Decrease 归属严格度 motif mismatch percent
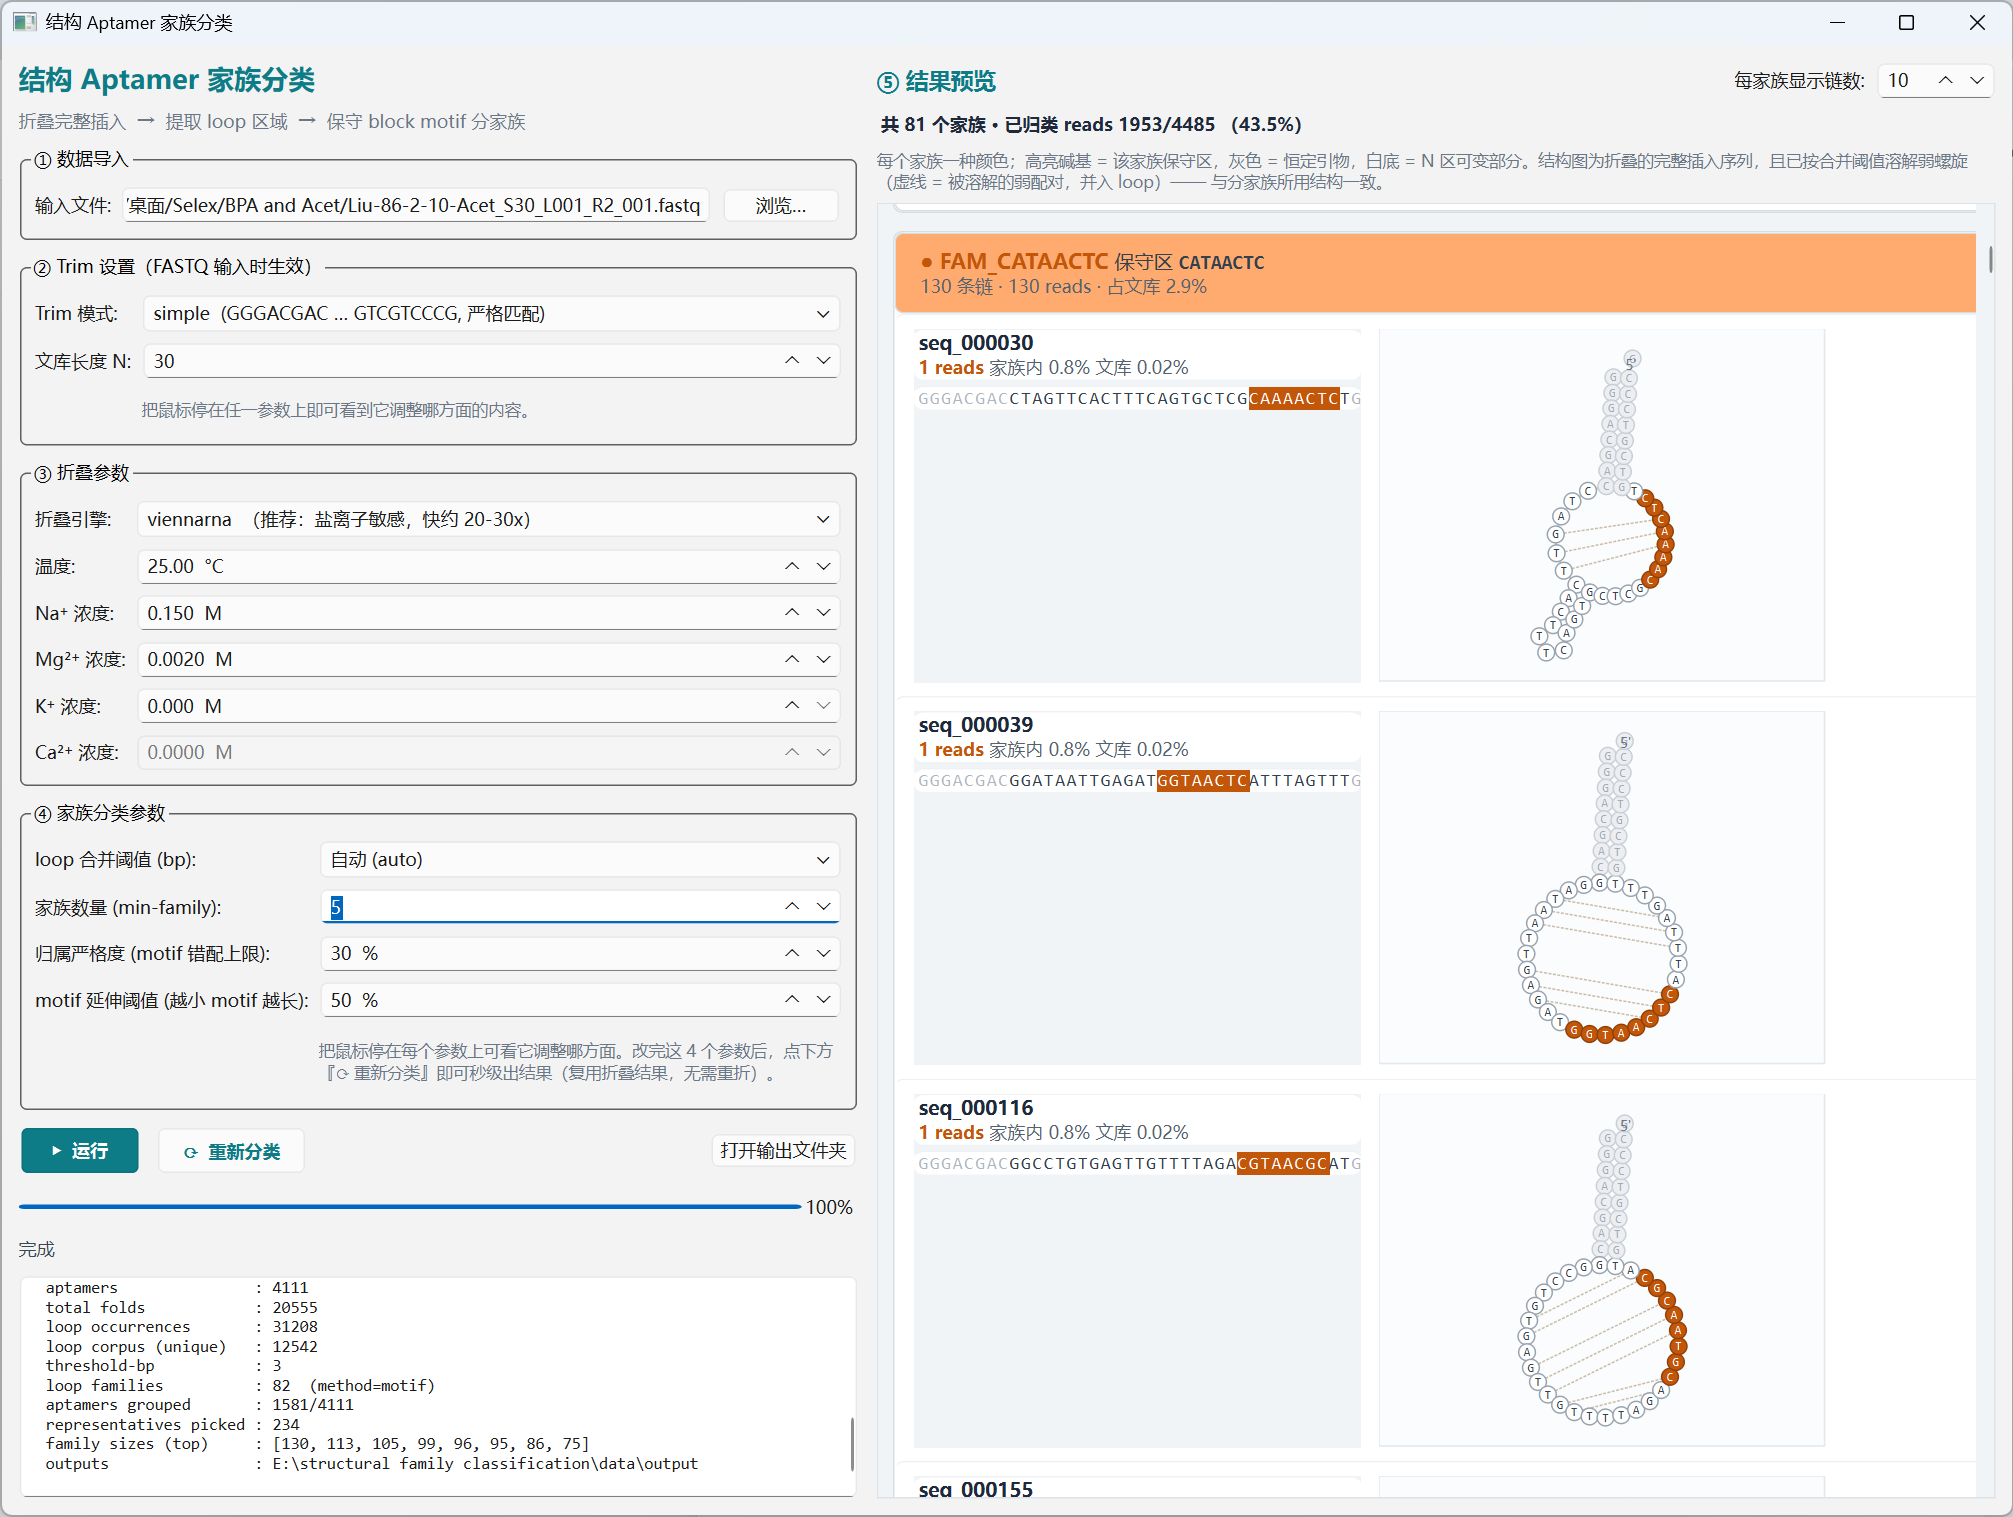This screenshot has height=1517, width=2013. 824,954
